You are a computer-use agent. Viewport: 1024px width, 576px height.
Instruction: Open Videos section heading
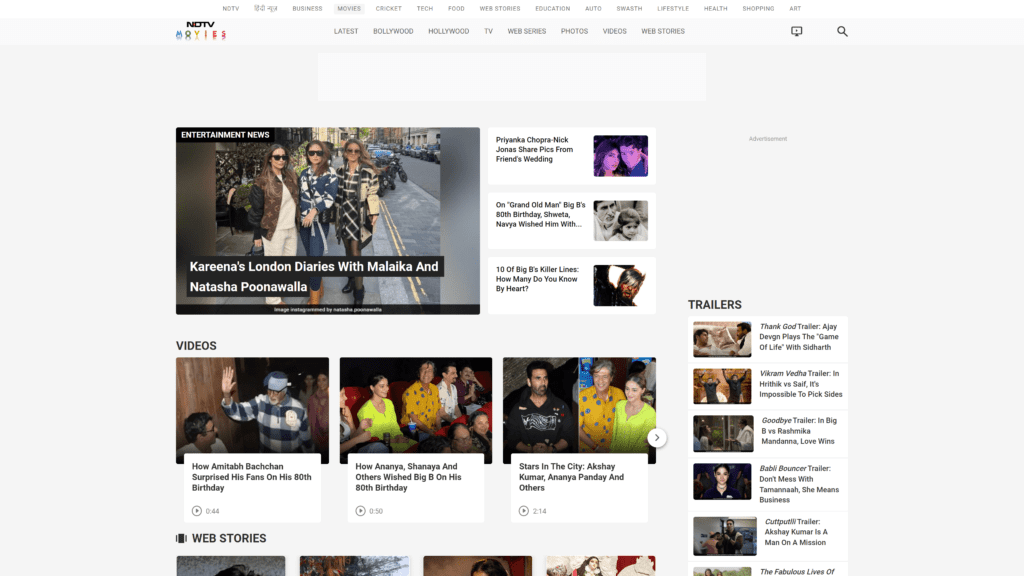pyautogui.click(x=196, y=346)
